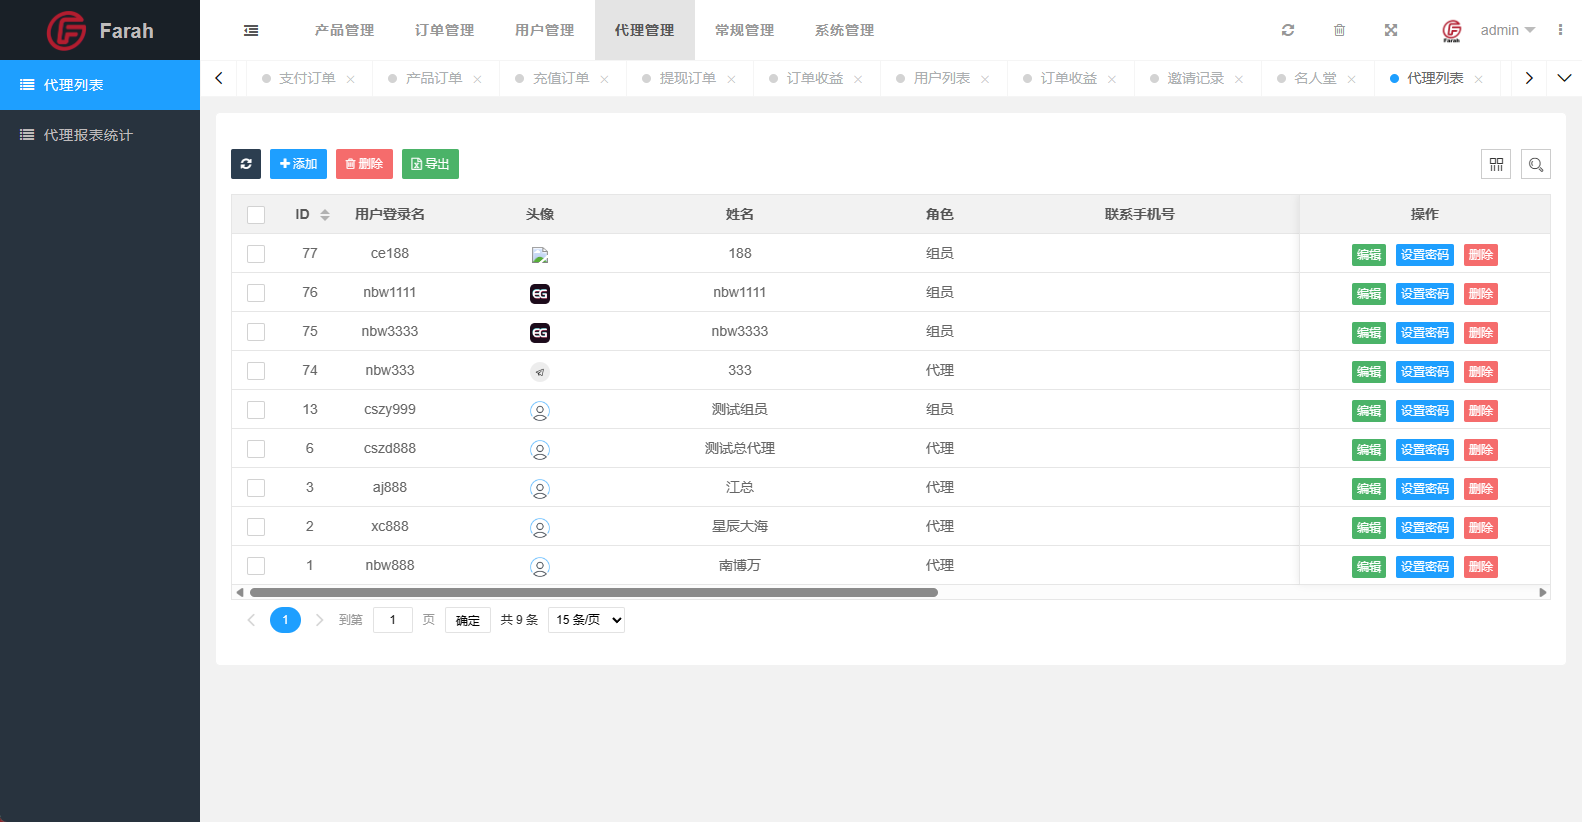Open the vertical three-dot more menu
This screenshot has width=1582, height=822.
tap(1560, 30)
